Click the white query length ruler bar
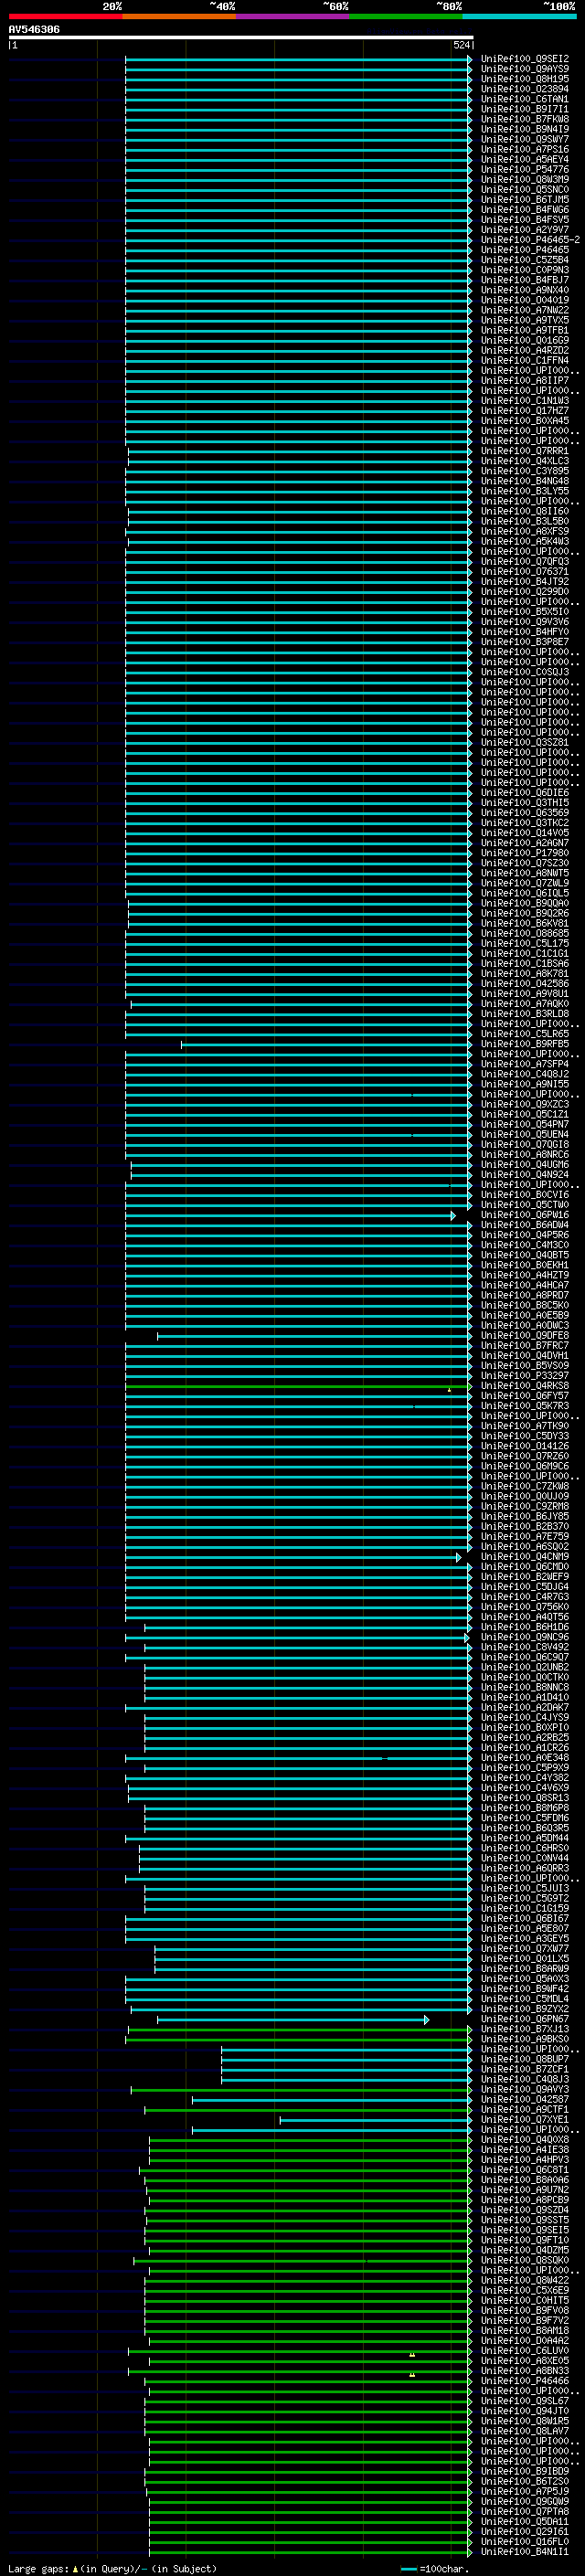 pyautogui.click(x=241, y=38)
